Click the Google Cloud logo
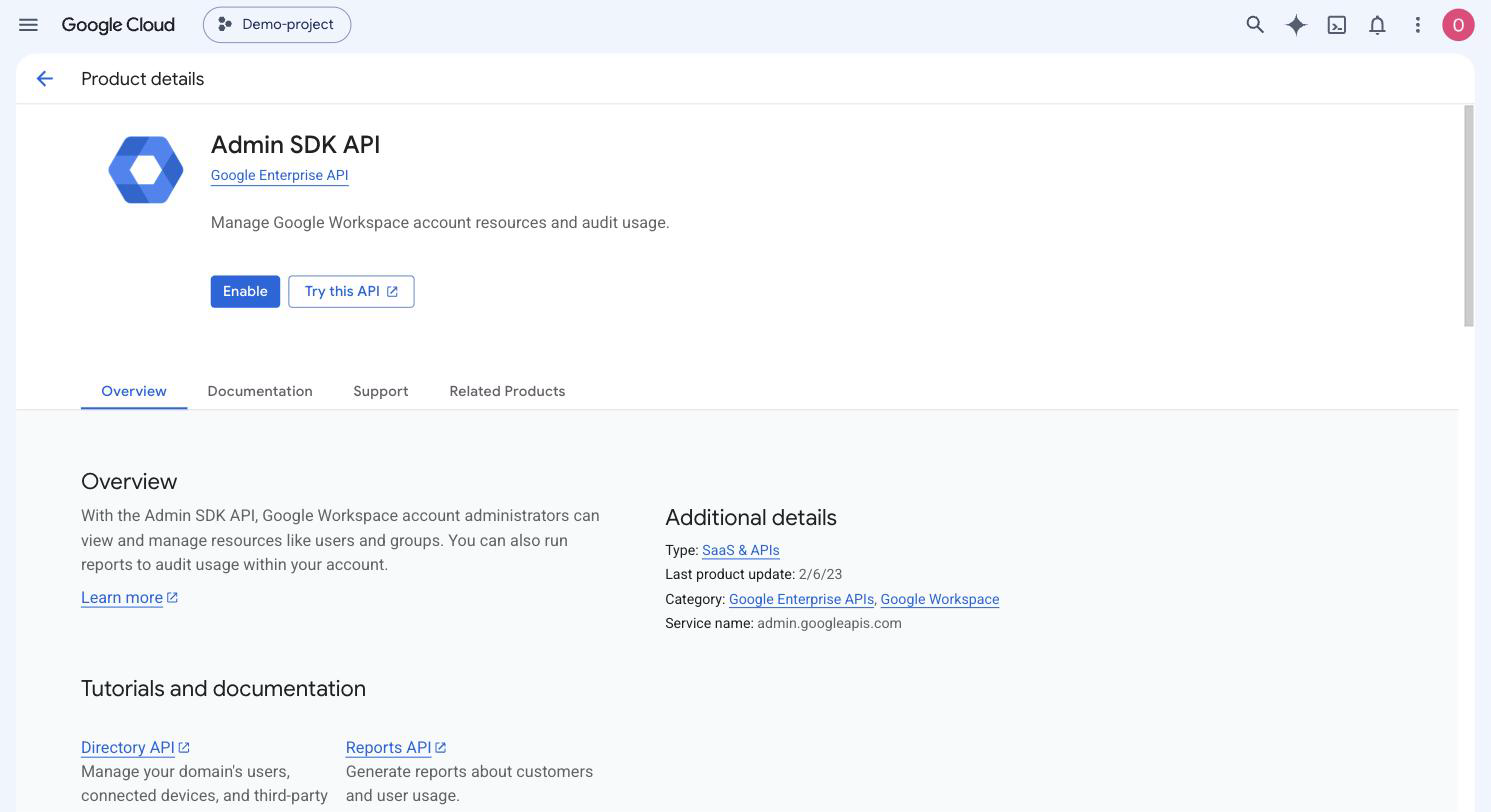The image size is (1491, 812). [x=118, y=25]
